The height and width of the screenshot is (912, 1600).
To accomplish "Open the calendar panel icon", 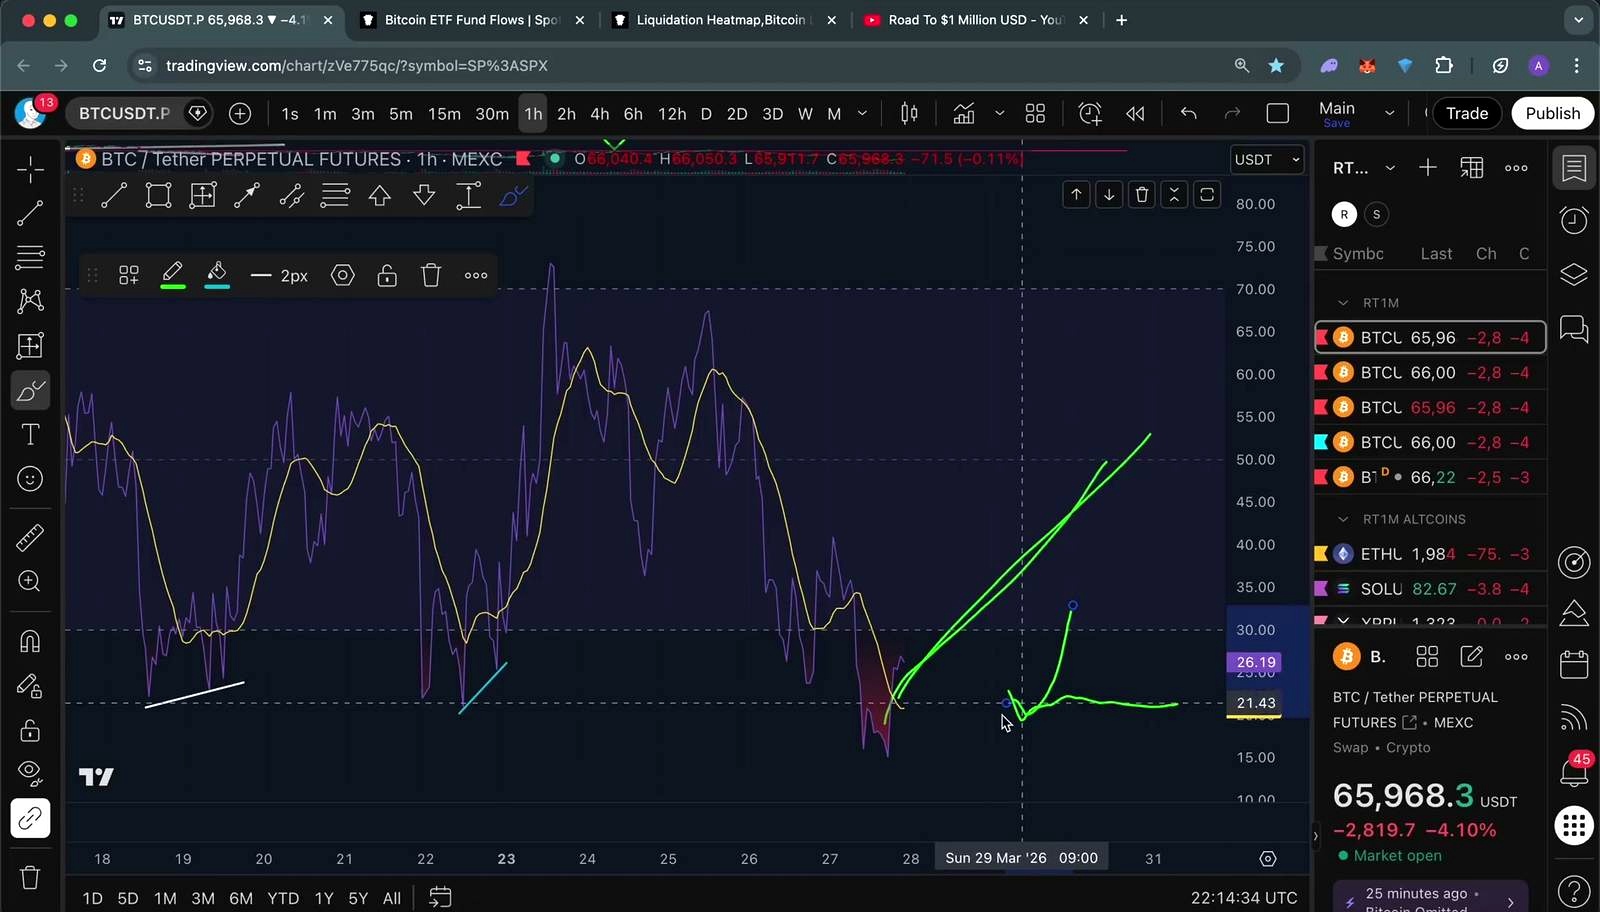I will tap(1574, 664).
